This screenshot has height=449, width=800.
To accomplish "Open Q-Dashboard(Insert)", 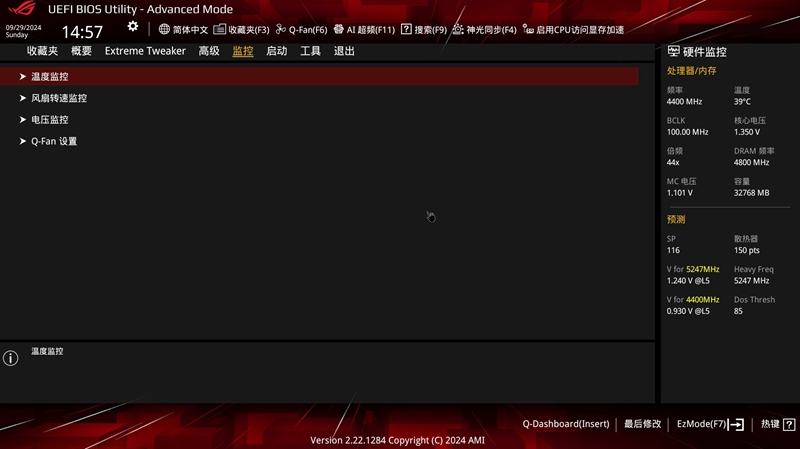I will (x=565, y=424).
